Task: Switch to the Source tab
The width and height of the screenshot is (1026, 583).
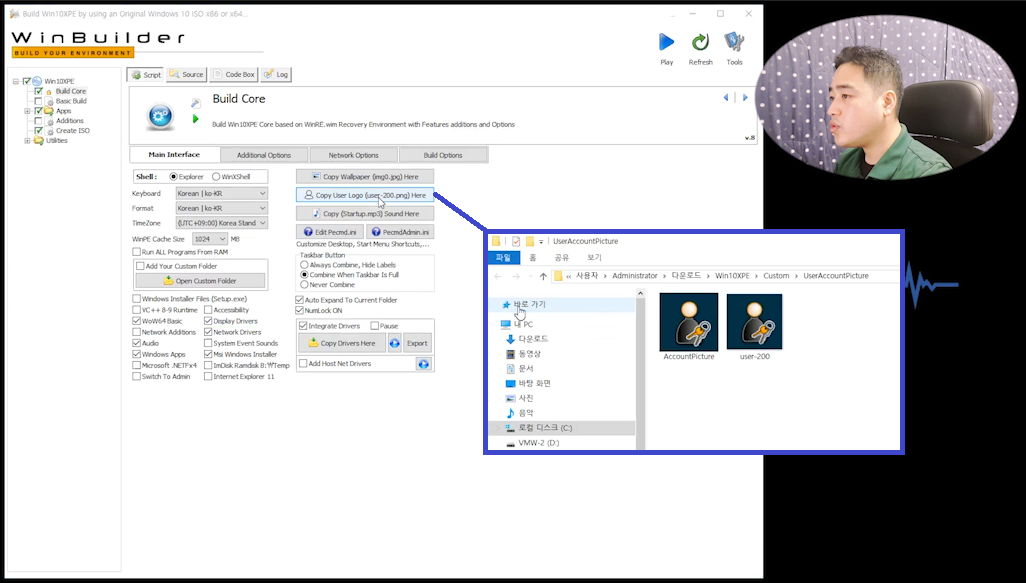Action: click(186, 75)
